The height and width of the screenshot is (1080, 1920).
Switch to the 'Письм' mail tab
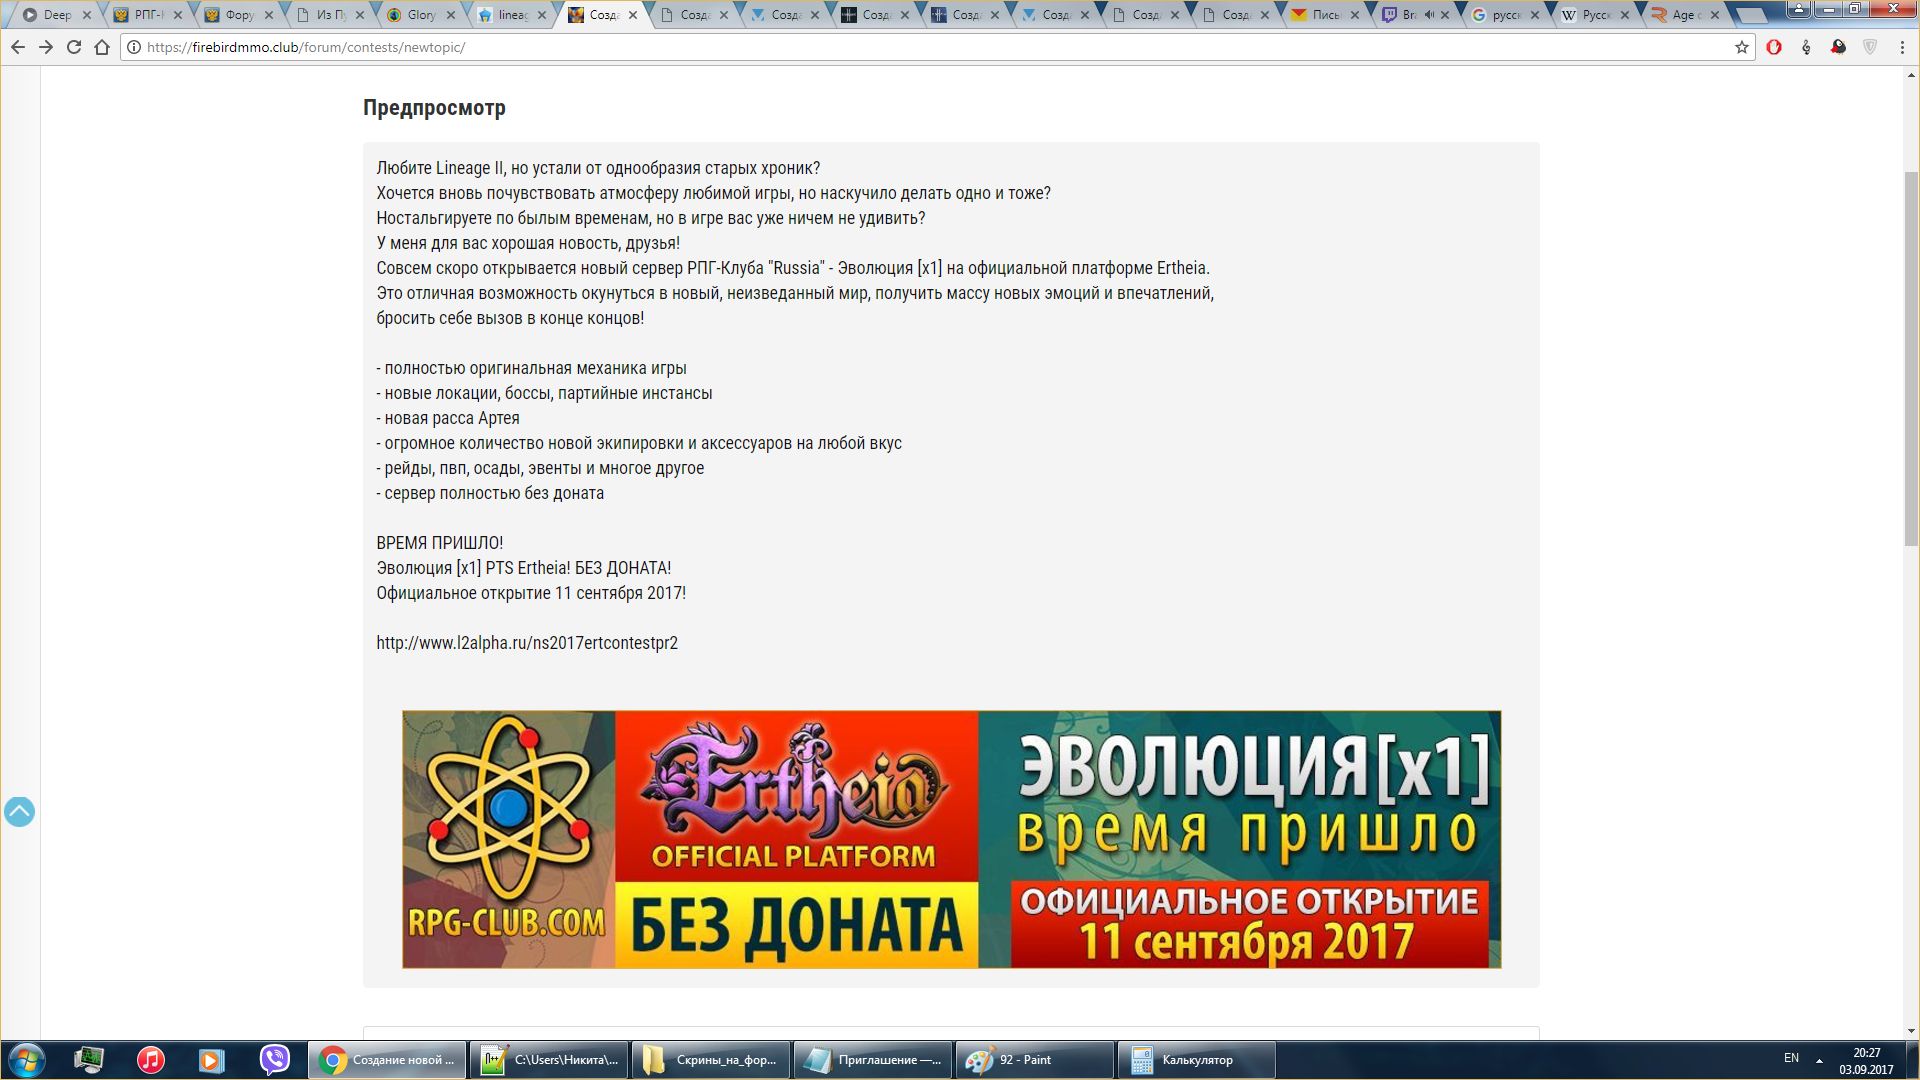click(x=1326, y=15)
